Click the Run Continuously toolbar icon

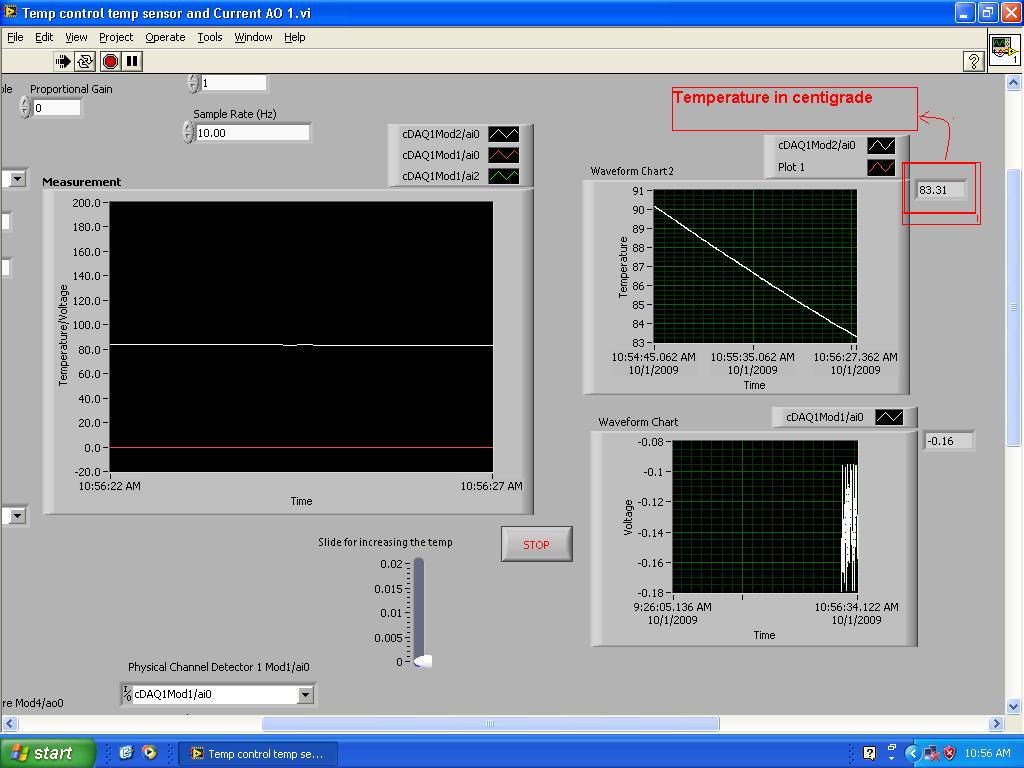tap(85, 61)
